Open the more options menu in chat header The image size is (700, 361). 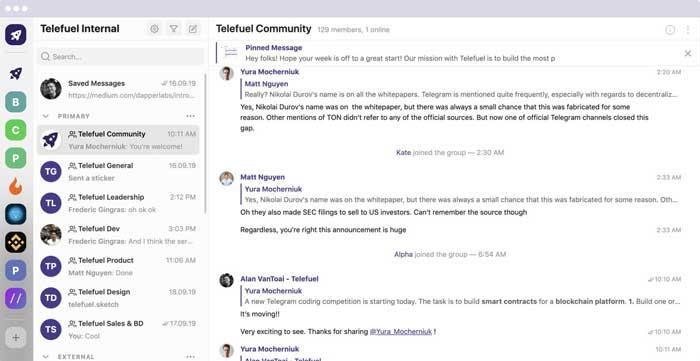point(688,29)
